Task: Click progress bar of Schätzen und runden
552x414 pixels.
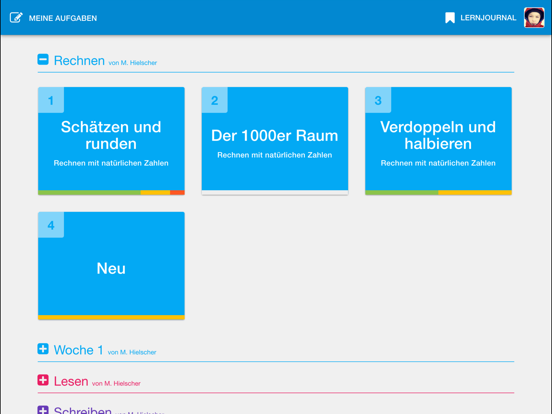Action: 111,193
